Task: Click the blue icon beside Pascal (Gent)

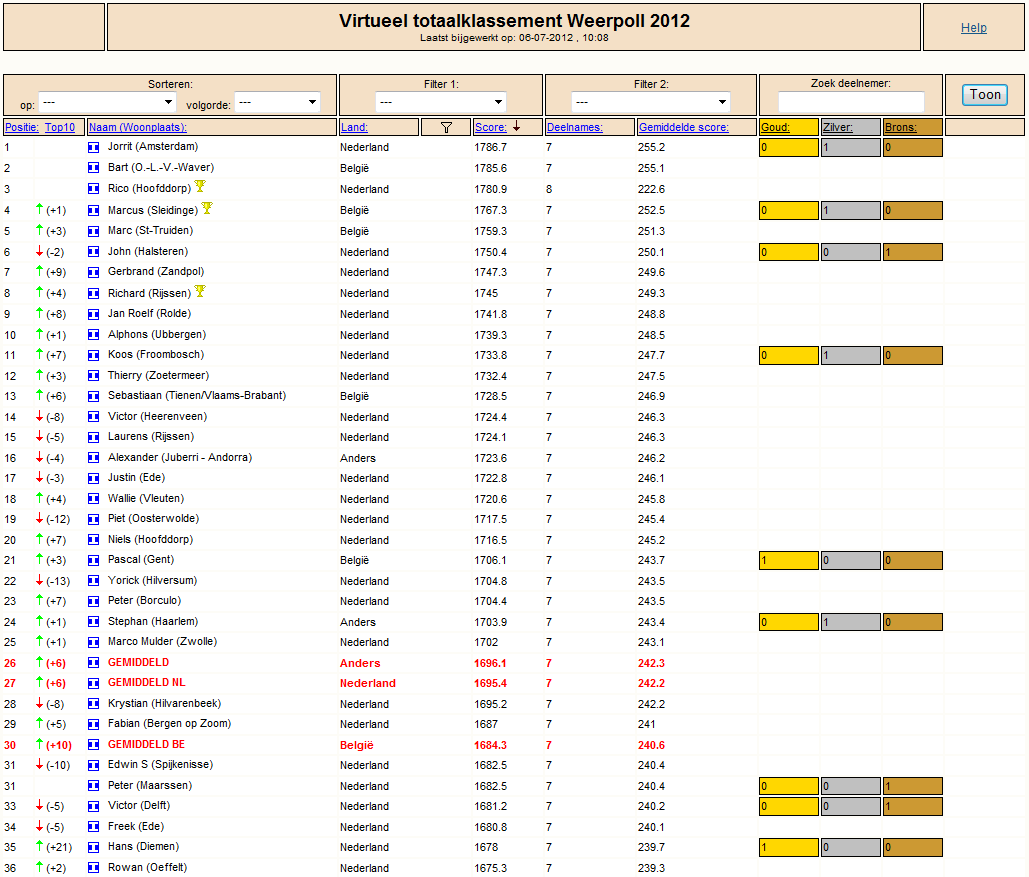Action: (x=94, y=561)
